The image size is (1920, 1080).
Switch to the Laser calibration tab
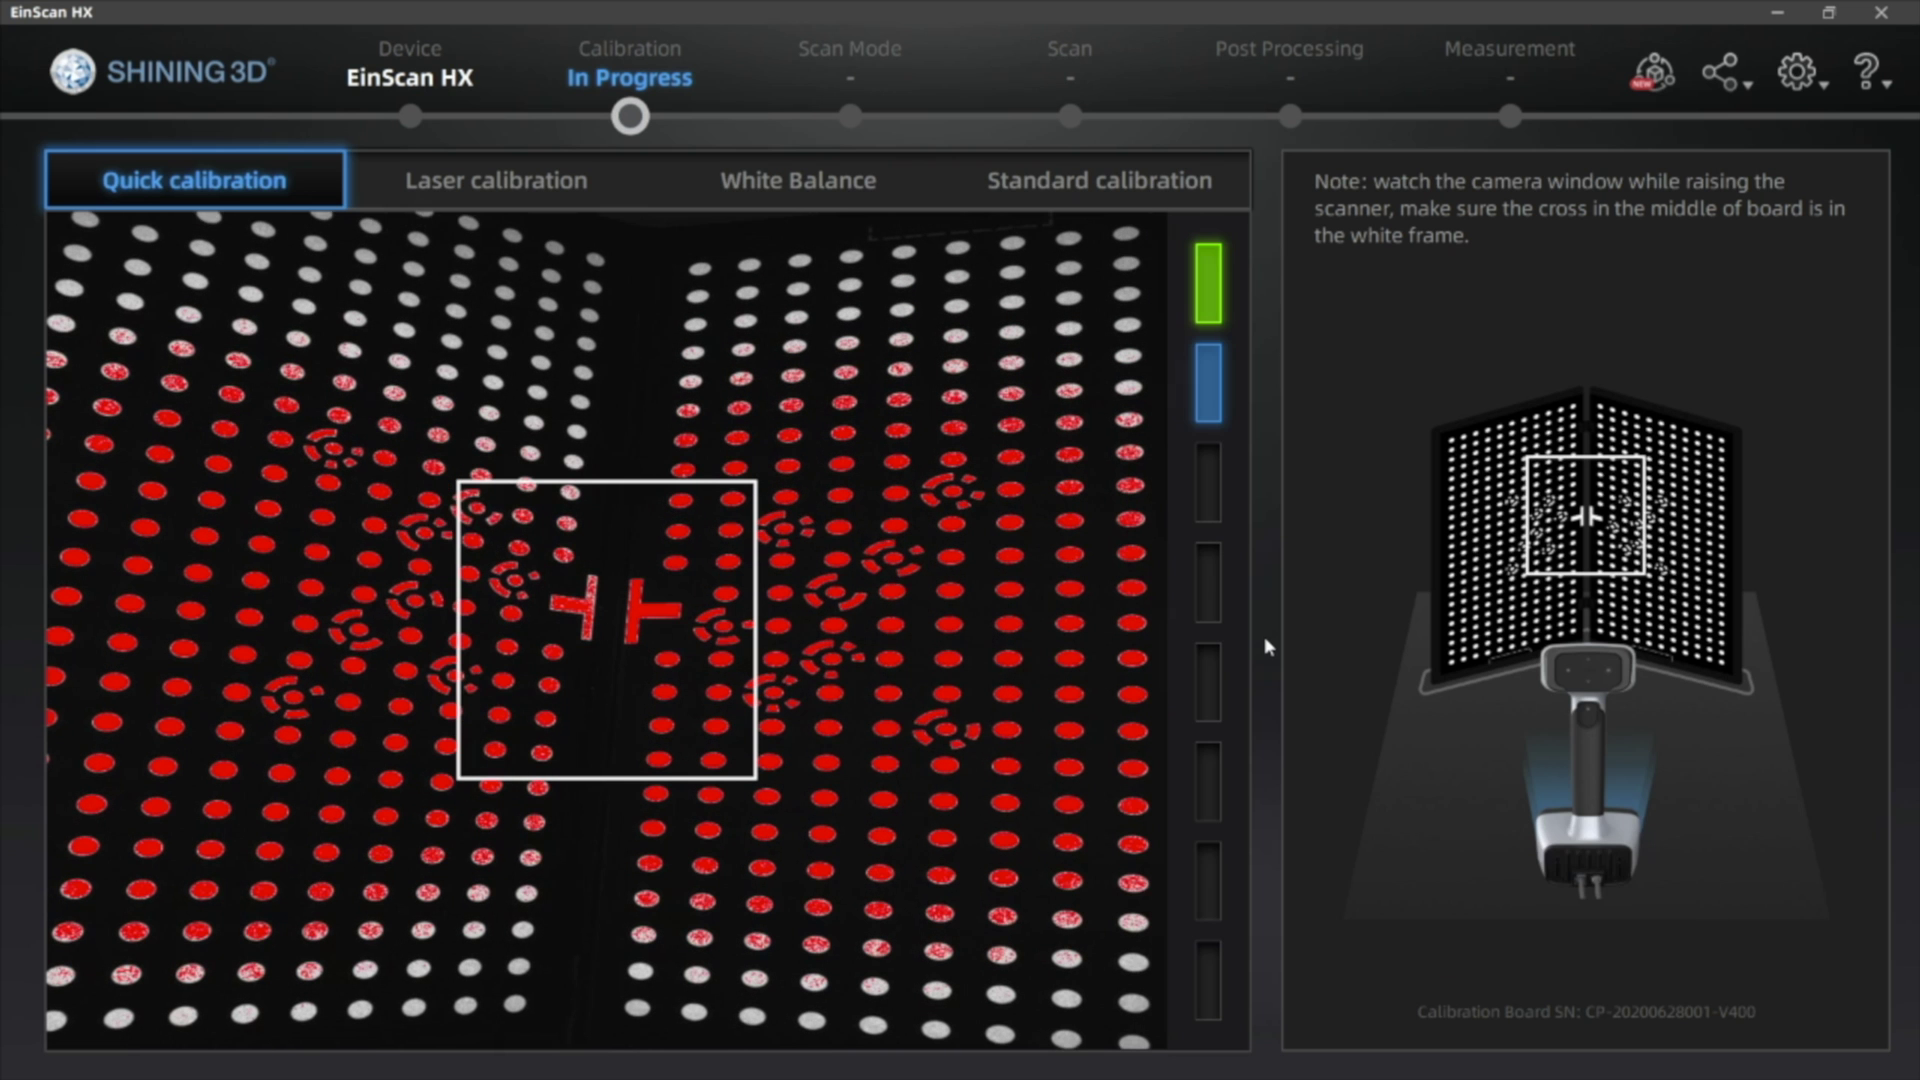(x=496, y=180)
